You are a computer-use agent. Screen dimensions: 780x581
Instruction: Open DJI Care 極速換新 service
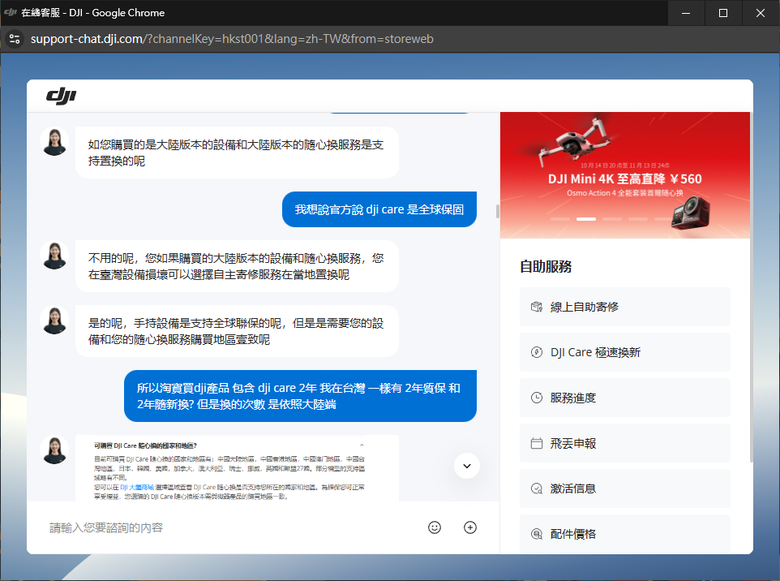tap(625, 352)
